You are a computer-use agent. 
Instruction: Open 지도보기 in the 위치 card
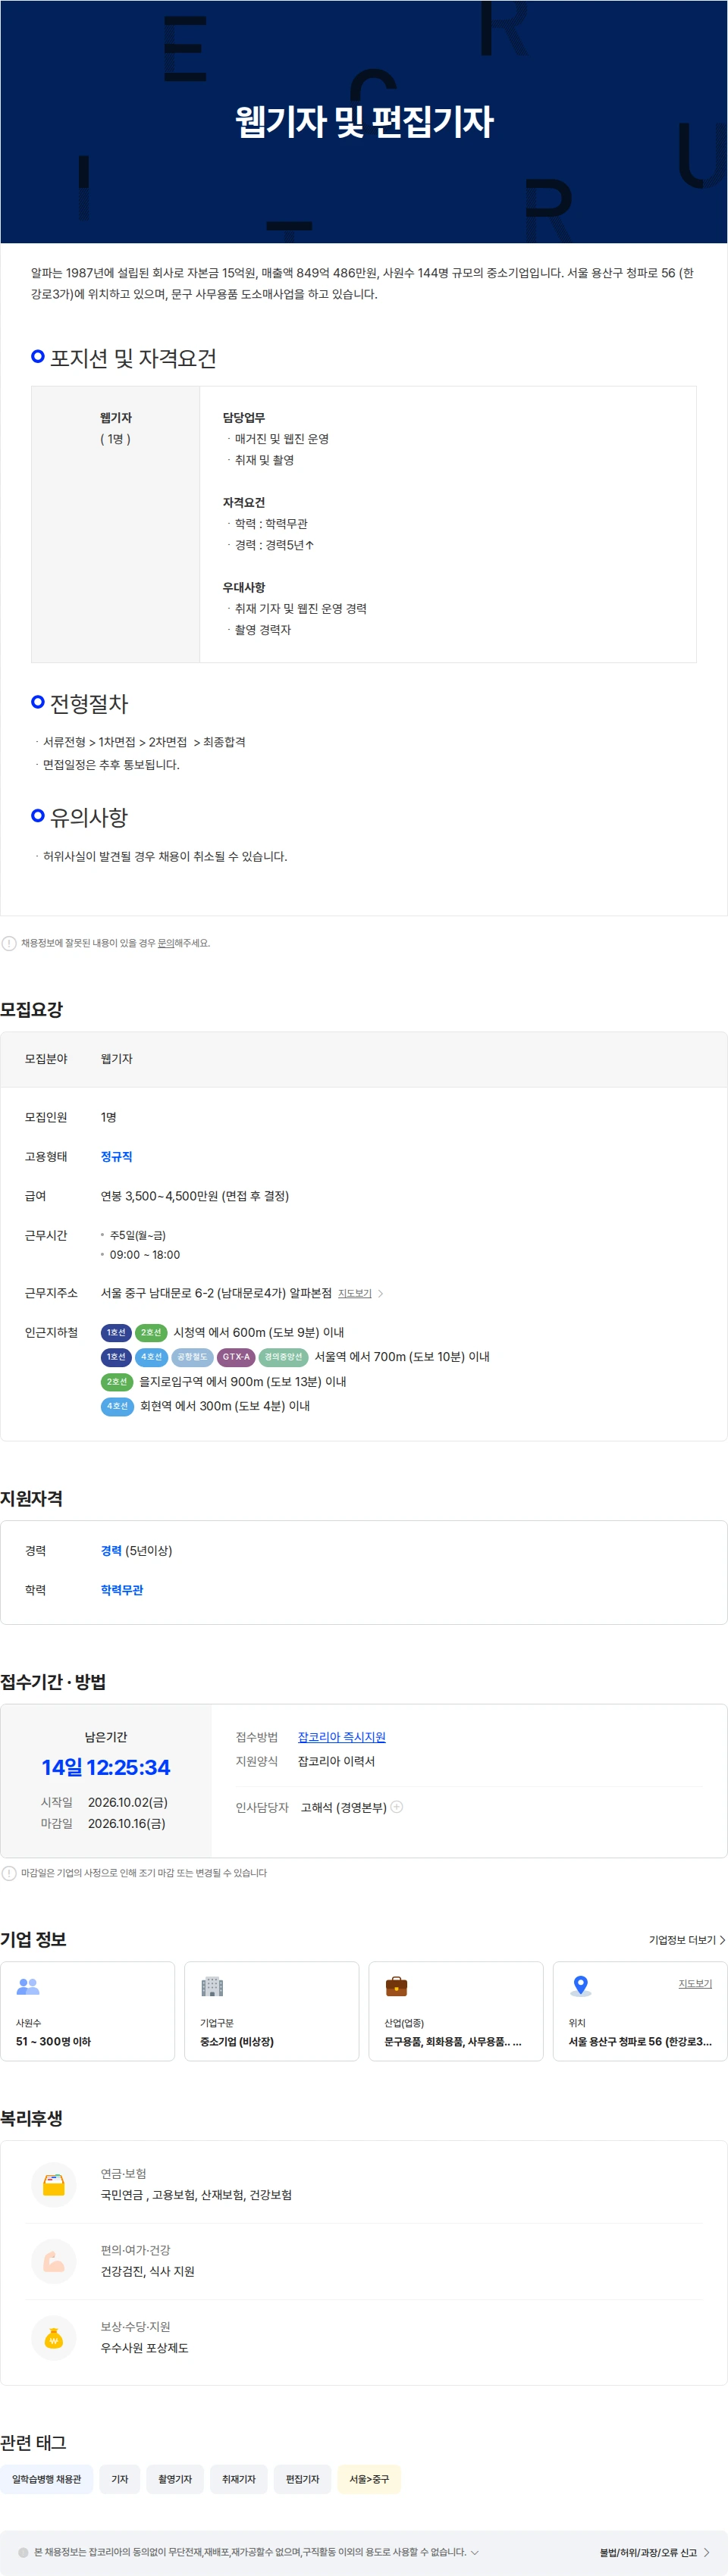(695, 1983)
